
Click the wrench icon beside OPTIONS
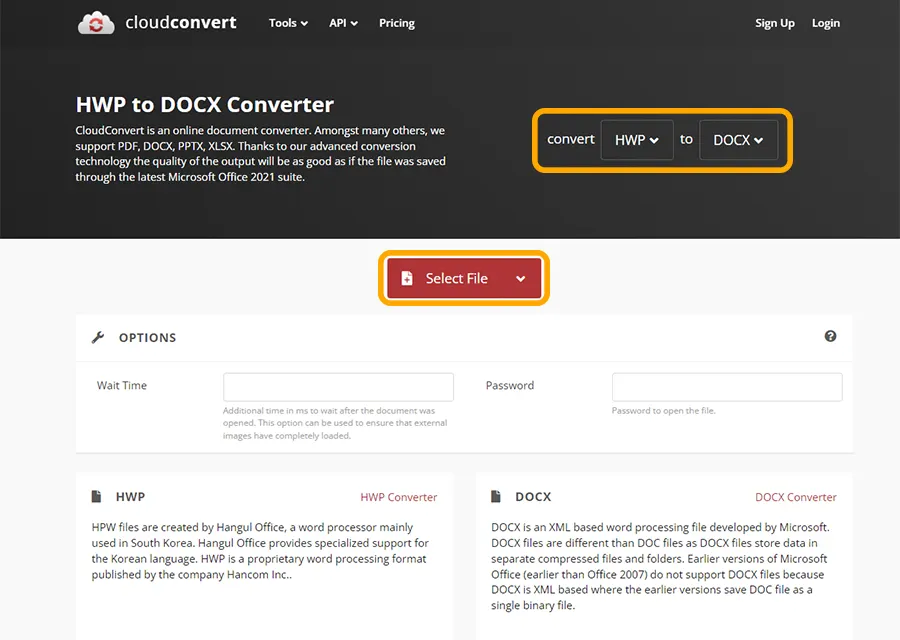tap(97, 337)
